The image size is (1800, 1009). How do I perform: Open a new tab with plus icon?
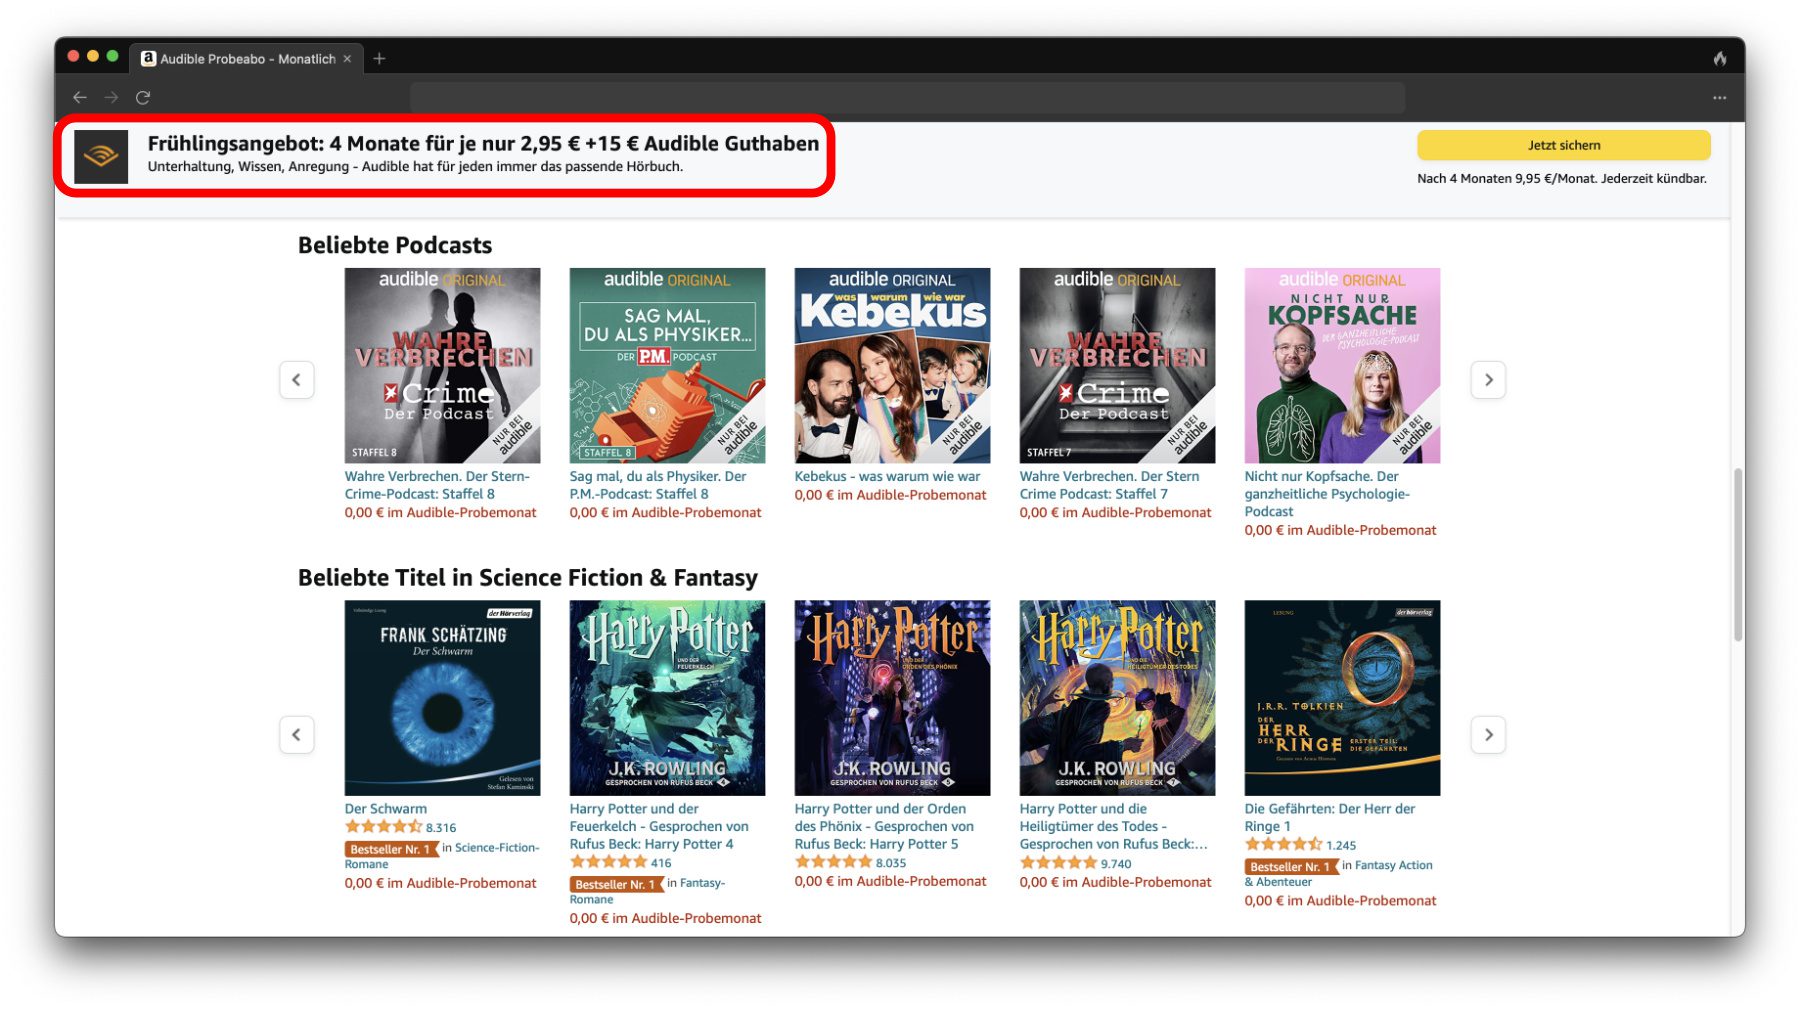(x=379, y=58)
